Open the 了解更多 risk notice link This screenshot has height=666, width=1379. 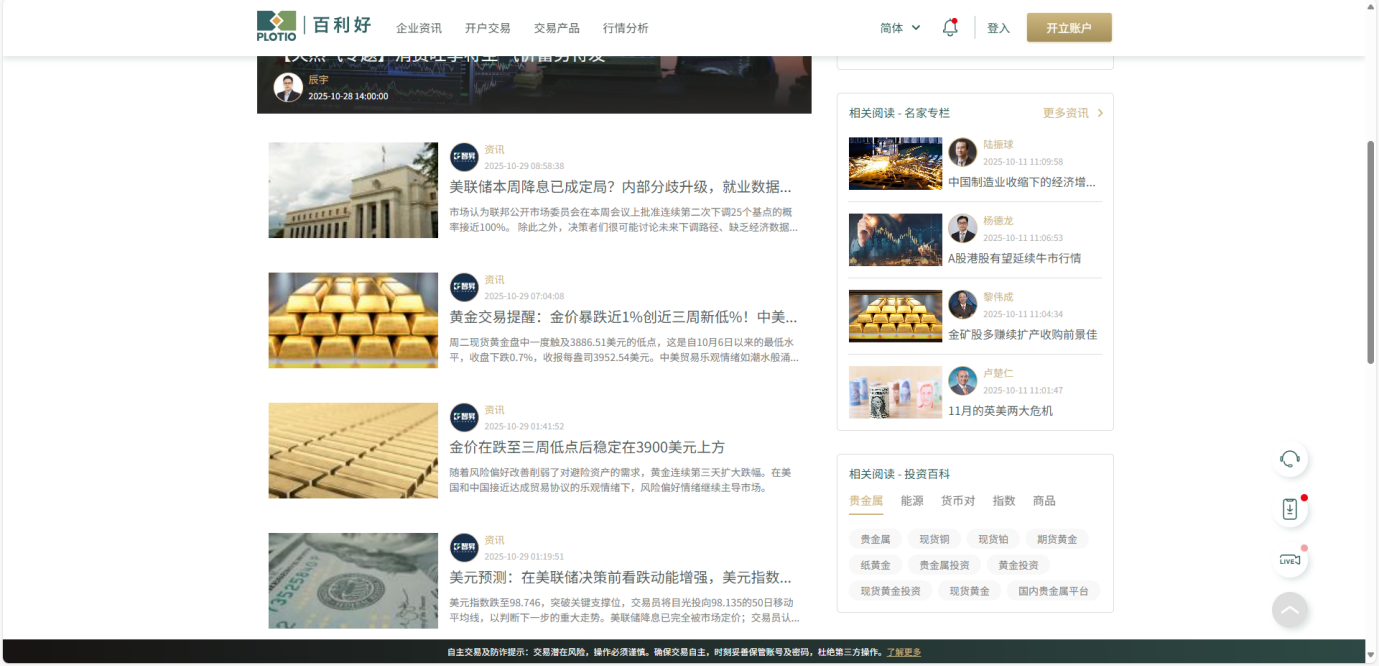coord(901,651)
